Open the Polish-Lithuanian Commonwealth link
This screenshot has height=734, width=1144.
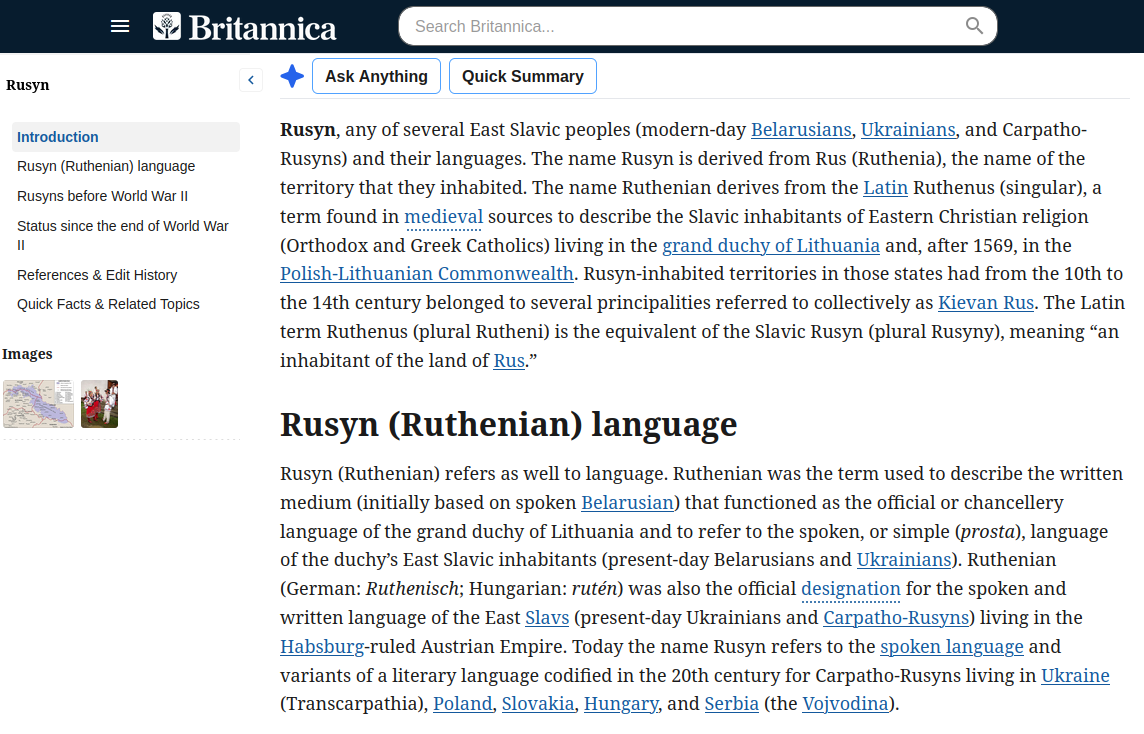pyautogui.click(x=427, y=274)
